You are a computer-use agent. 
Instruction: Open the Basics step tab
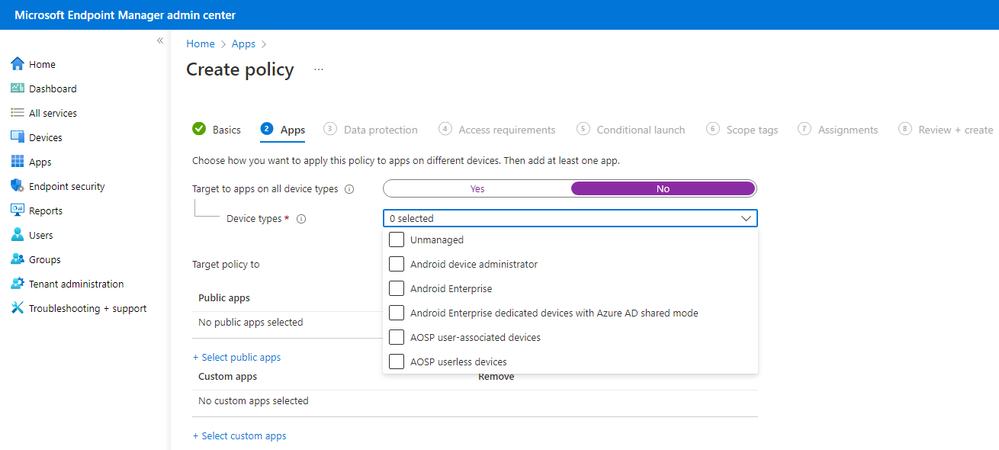point(217,129)
